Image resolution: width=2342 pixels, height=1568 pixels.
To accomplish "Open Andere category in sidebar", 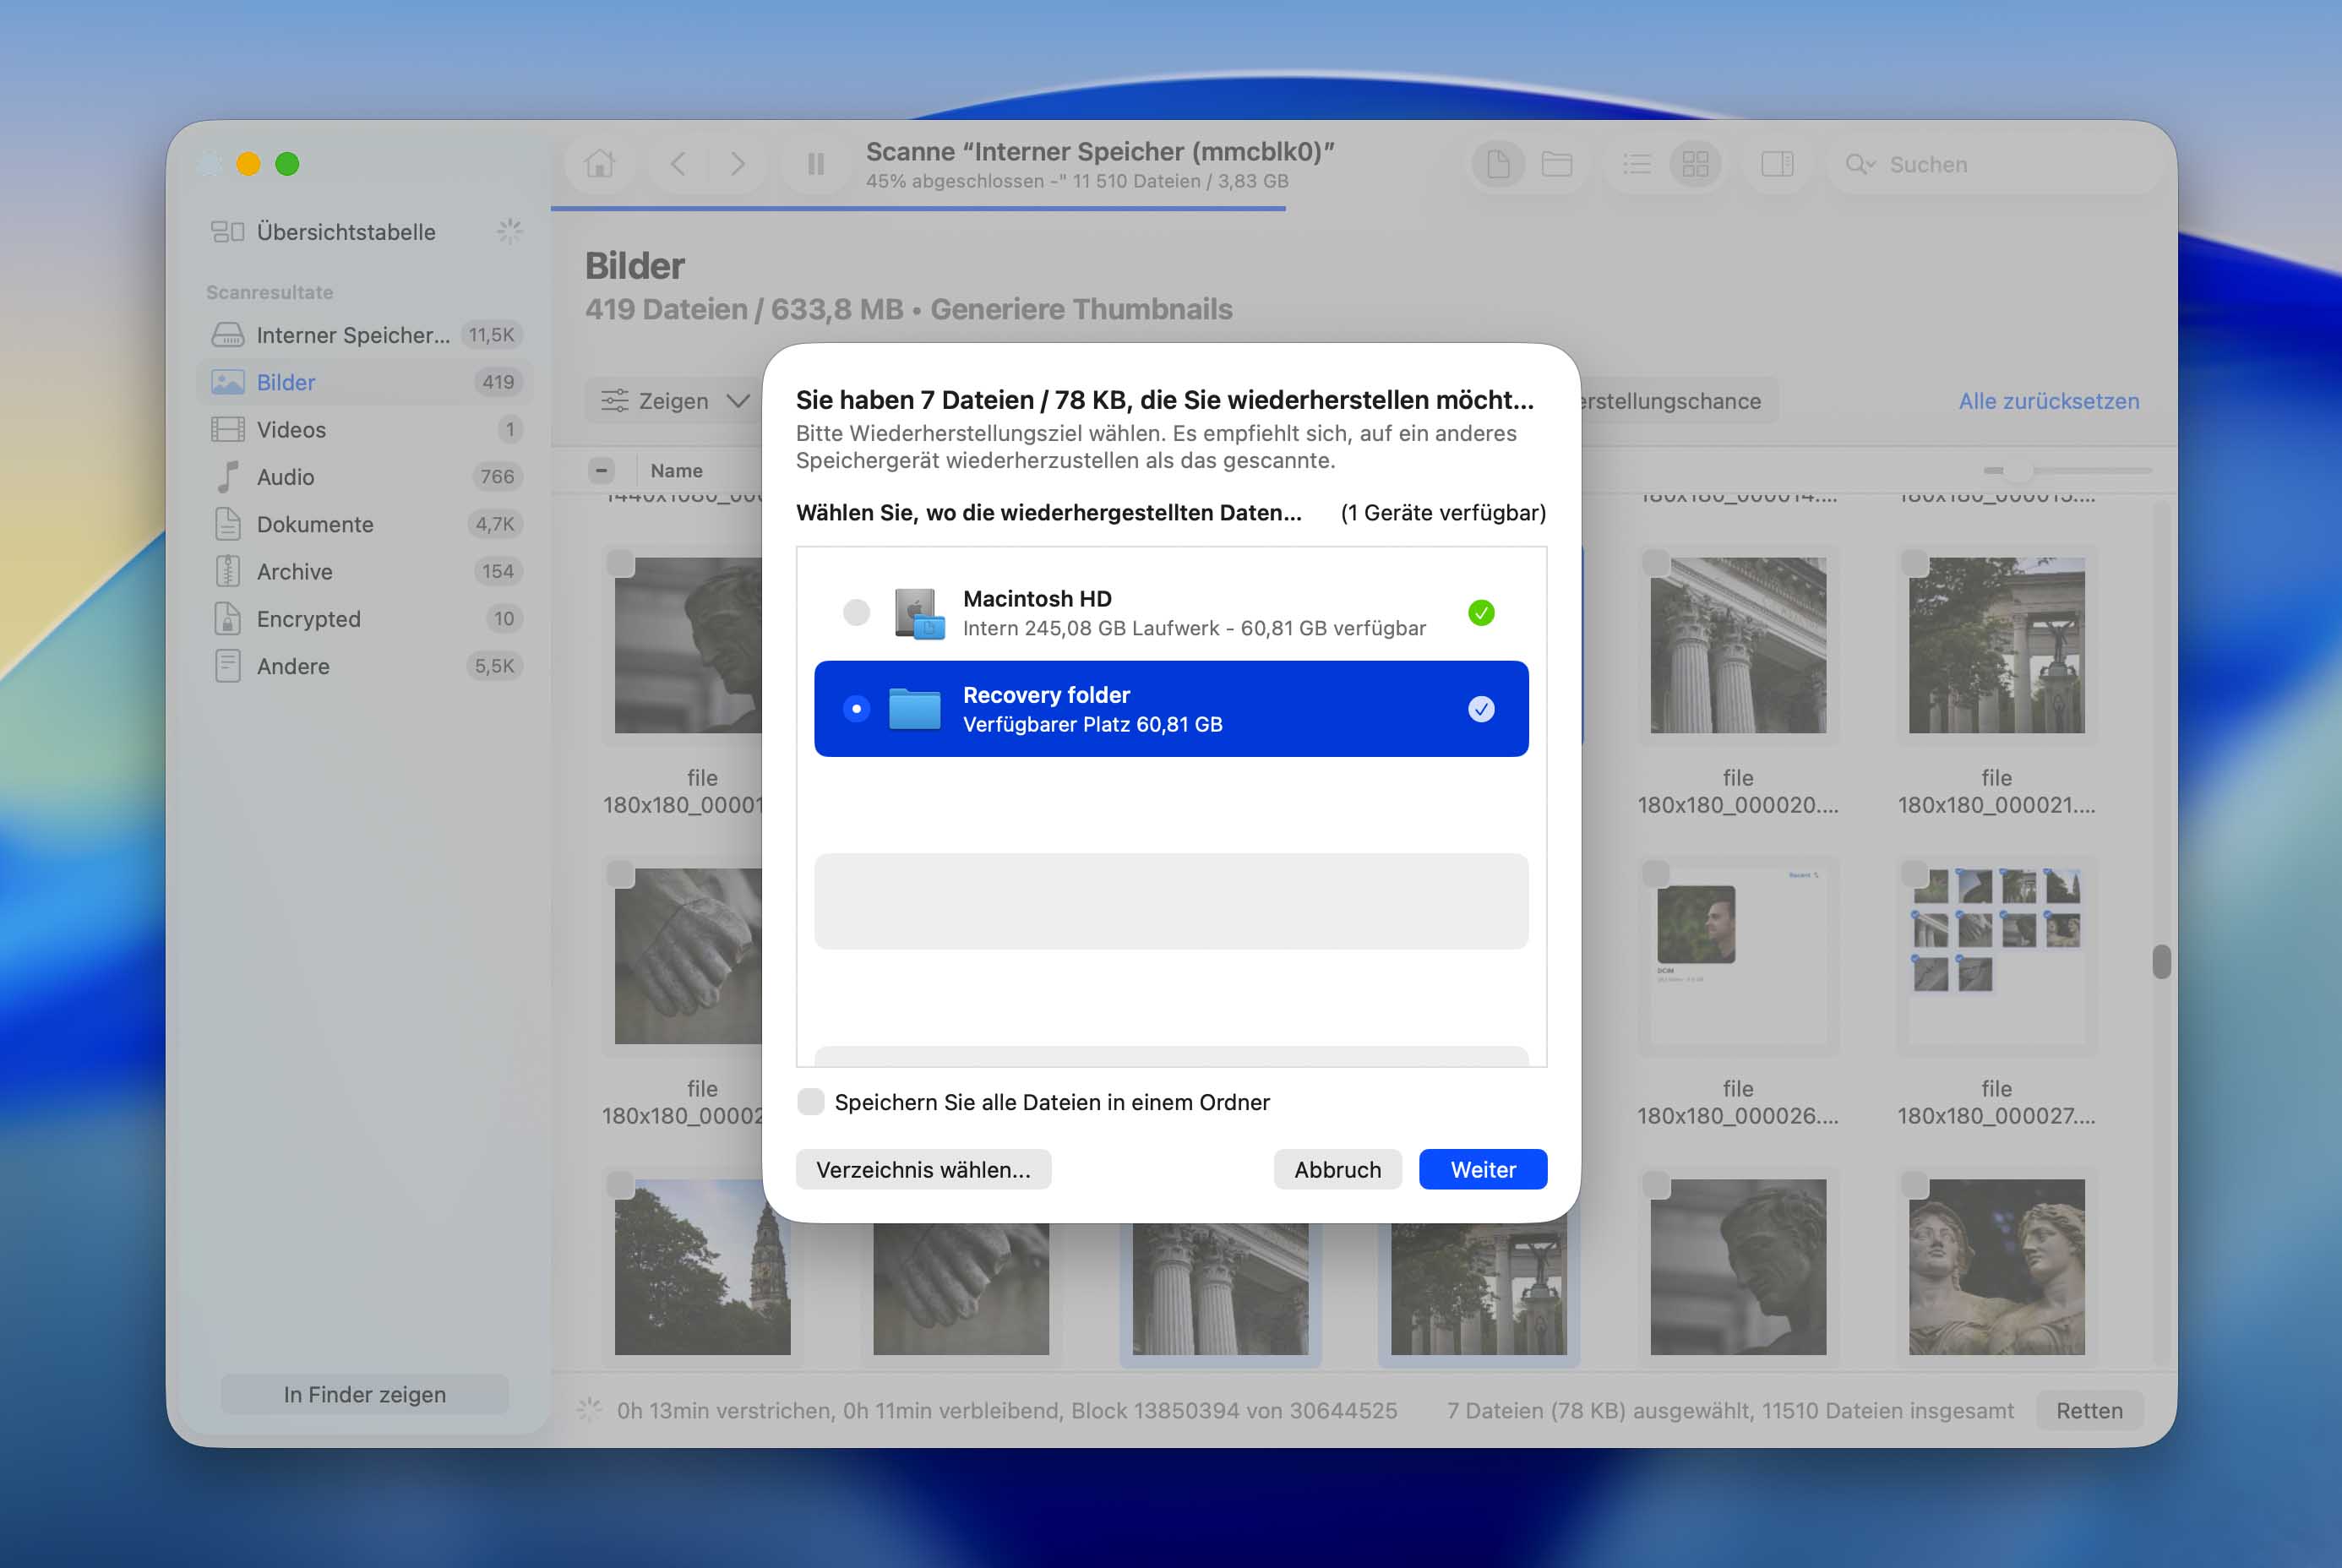I will (365, 666).
